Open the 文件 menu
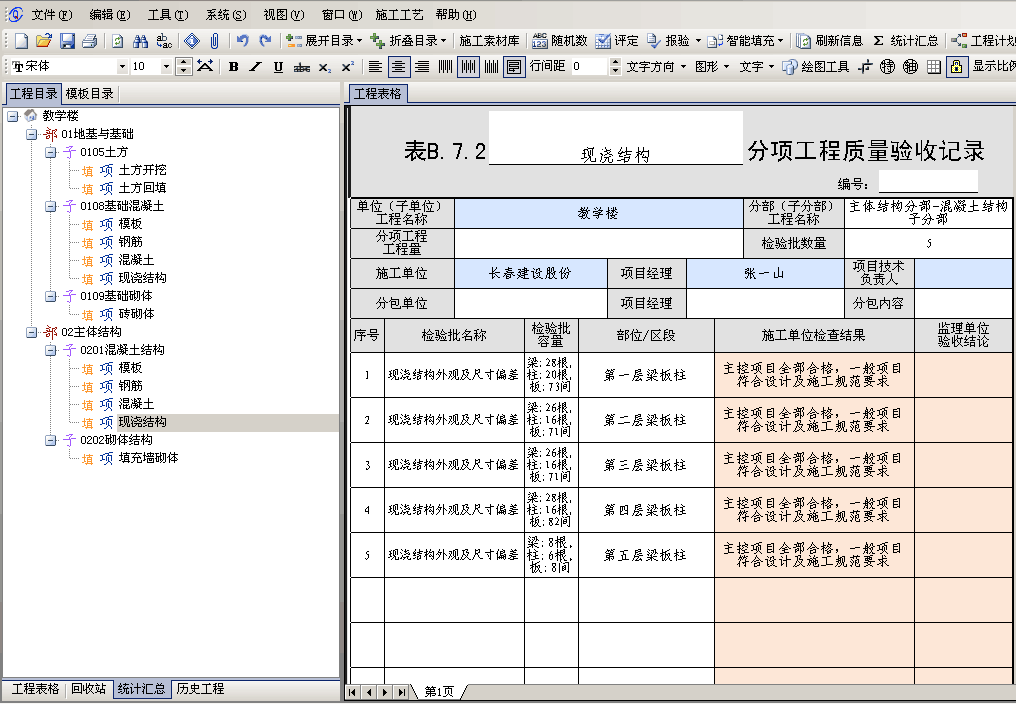Image resolution: width=1016 pixels, height=704 pixels. 52,14
